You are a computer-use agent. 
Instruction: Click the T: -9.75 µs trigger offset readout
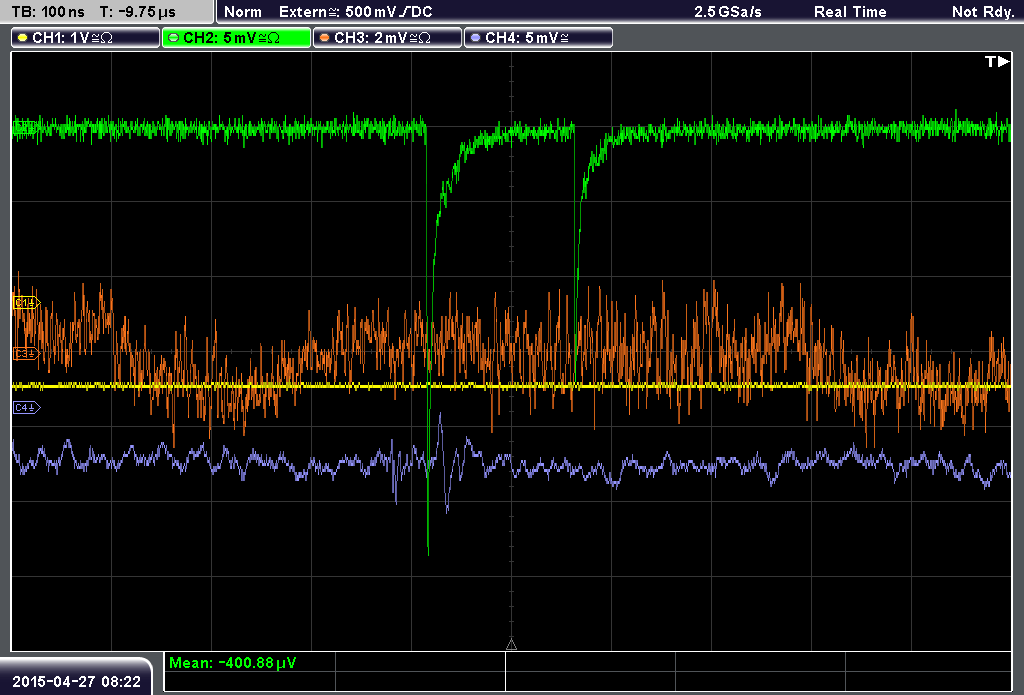click(x=137, y=12)
